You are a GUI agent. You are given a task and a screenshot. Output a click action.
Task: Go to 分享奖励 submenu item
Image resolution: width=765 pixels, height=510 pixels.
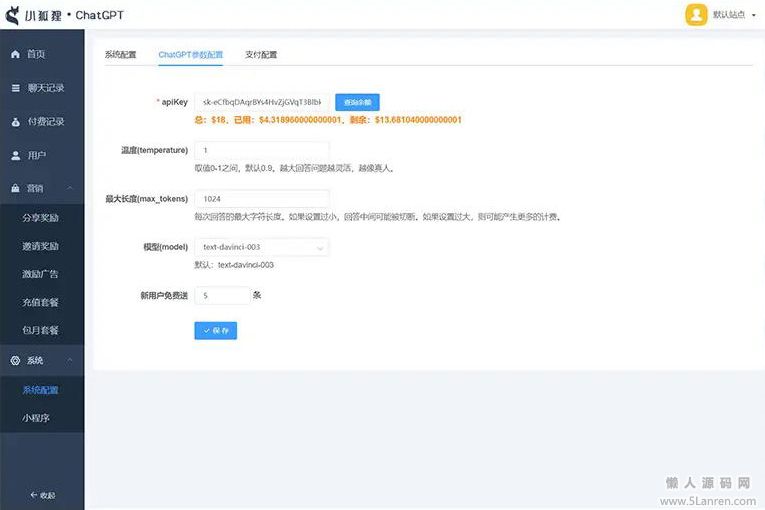click(42, 218)
